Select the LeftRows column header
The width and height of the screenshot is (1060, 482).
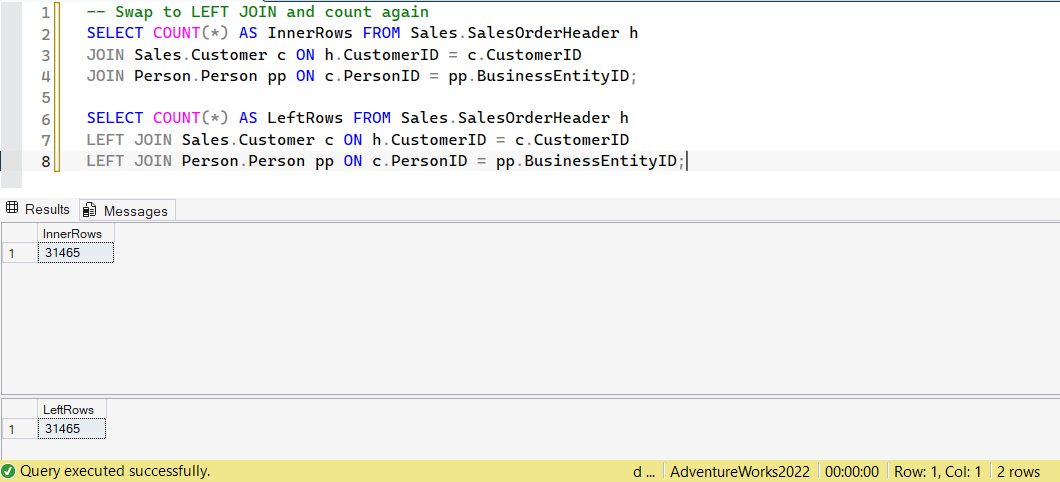pyautogui.click(x=72, y=409)
